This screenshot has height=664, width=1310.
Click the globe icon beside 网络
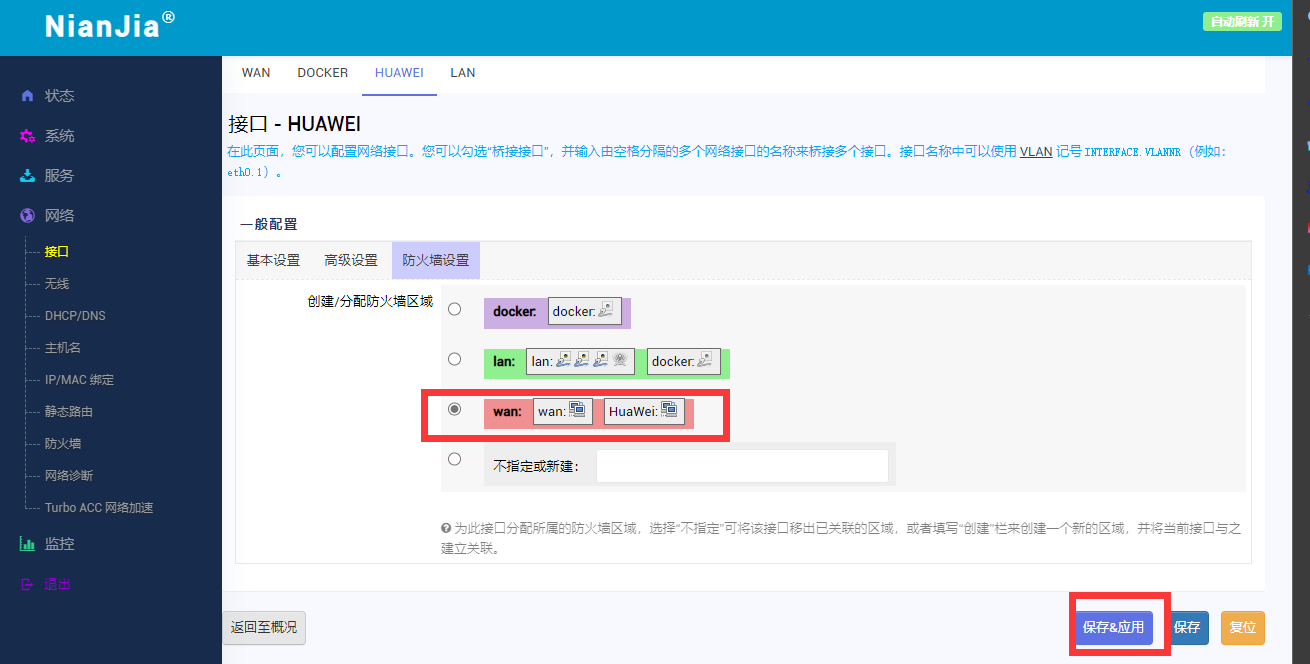(x=28, y=216)
